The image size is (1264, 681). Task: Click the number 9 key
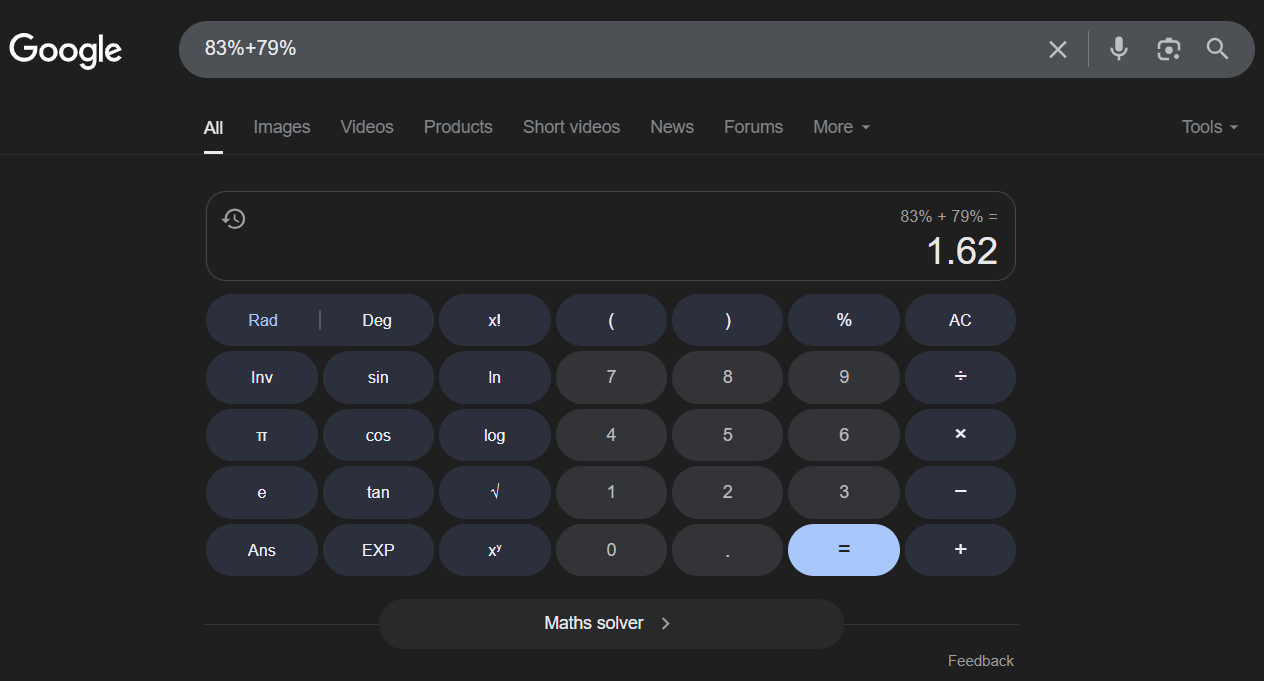click(x=844, y=378)
